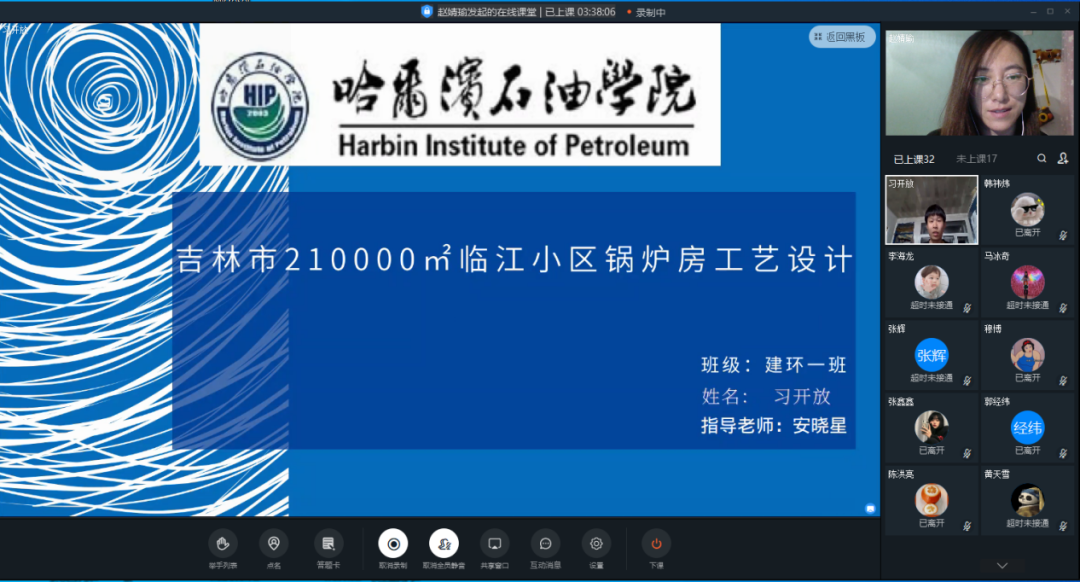Search participants with the magnifier icon
This screenshot has height=582, width=1080.
pos(1041,158)
